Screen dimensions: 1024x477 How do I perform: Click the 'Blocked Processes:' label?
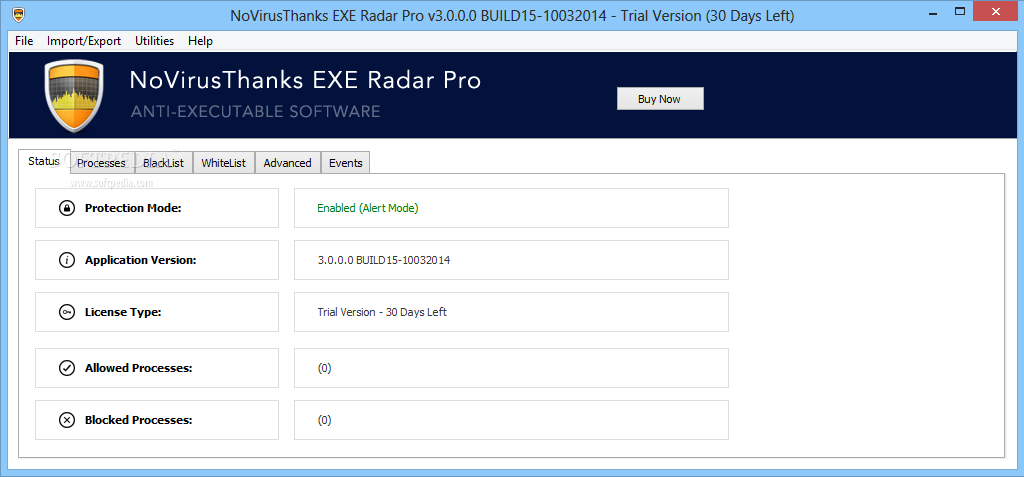click(x=138, y=420)
